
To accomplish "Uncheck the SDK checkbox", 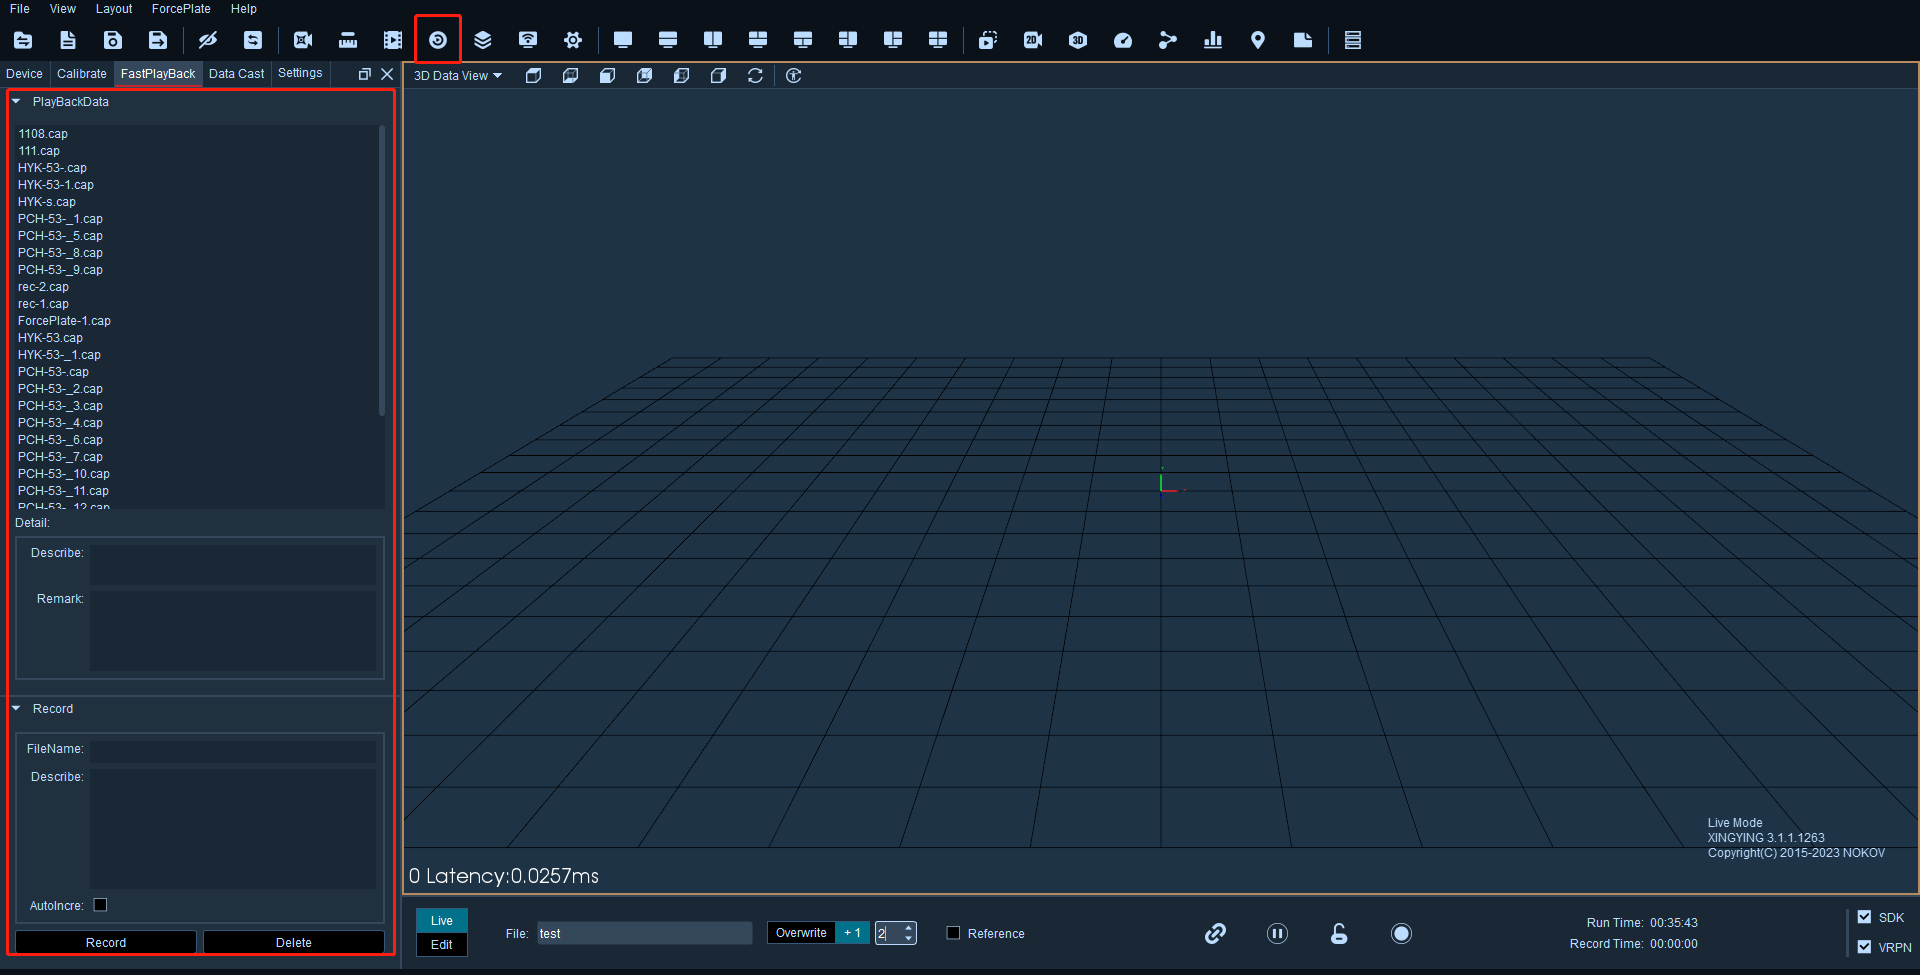I will (x=1864, y=917).
